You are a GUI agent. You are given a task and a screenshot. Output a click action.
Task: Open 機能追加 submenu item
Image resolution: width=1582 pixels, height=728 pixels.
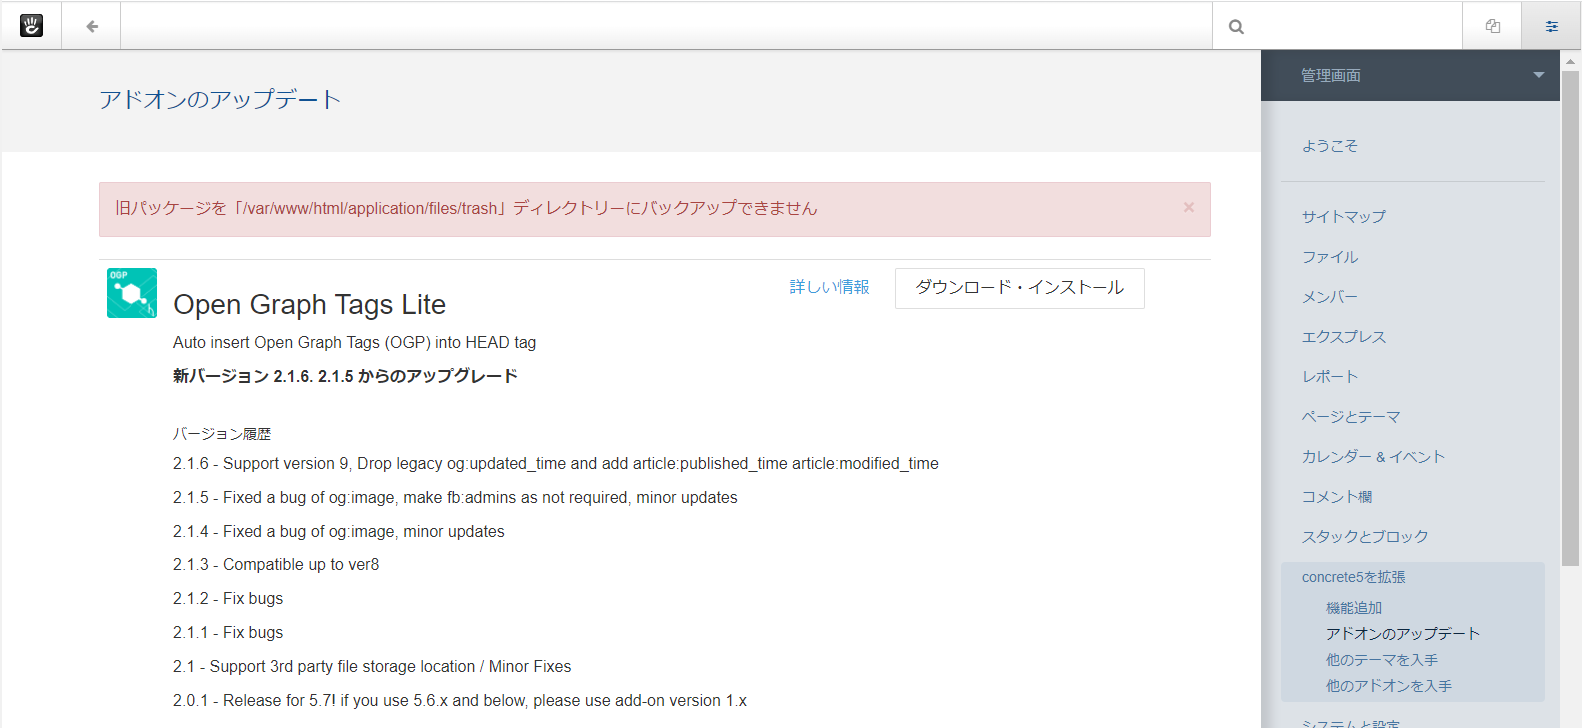click(1353, 608)
